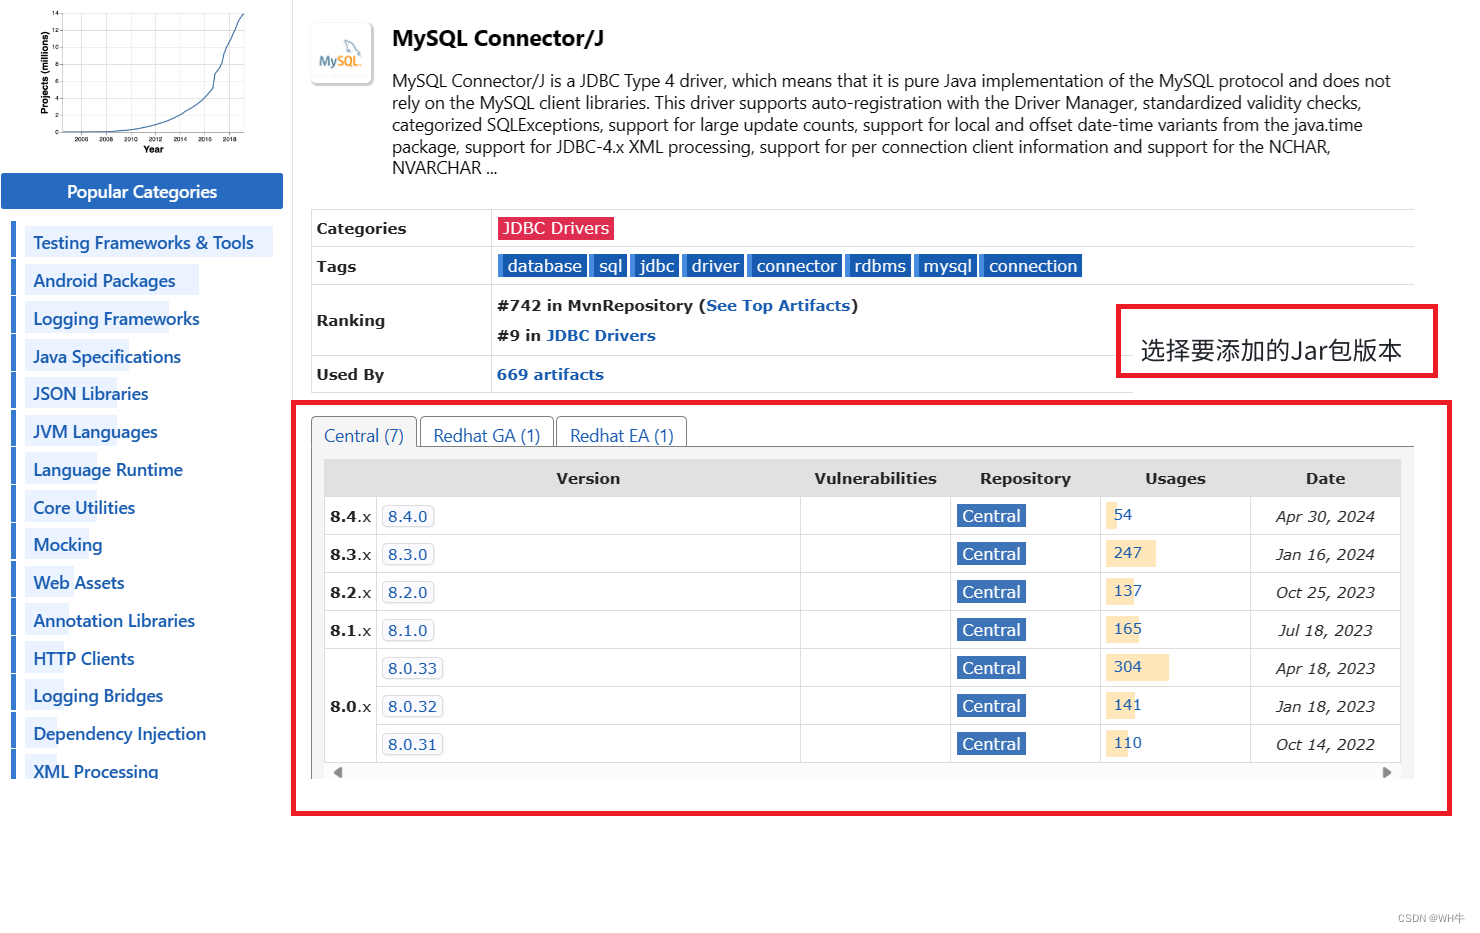The image size is (1480, 933).
Task: Open HTTP Clients category
Action: tap(84, 659)
